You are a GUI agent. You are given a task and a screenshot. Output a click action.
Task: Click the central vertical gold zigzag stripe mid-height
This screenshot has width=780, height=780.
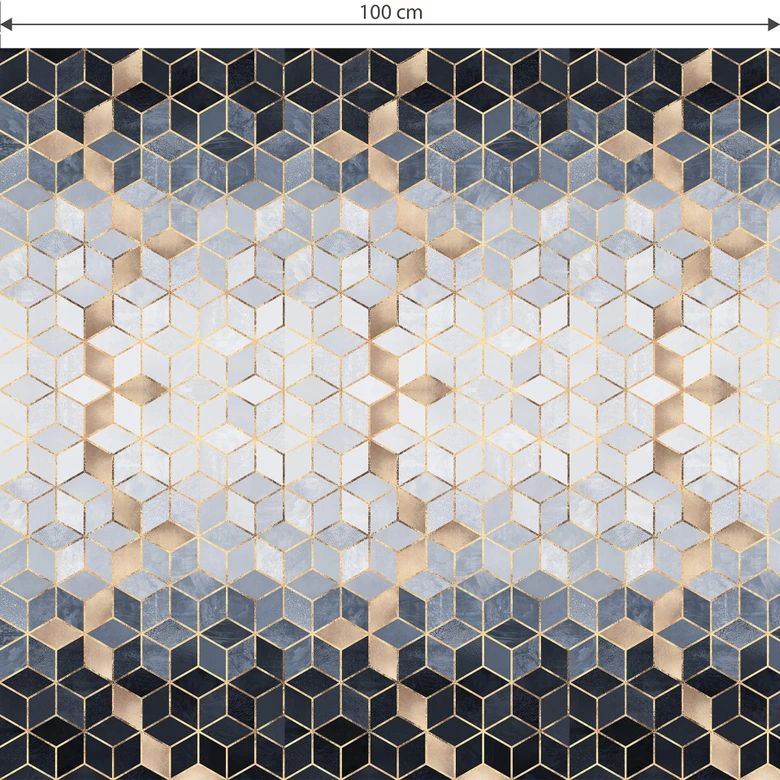click(384, 414)
